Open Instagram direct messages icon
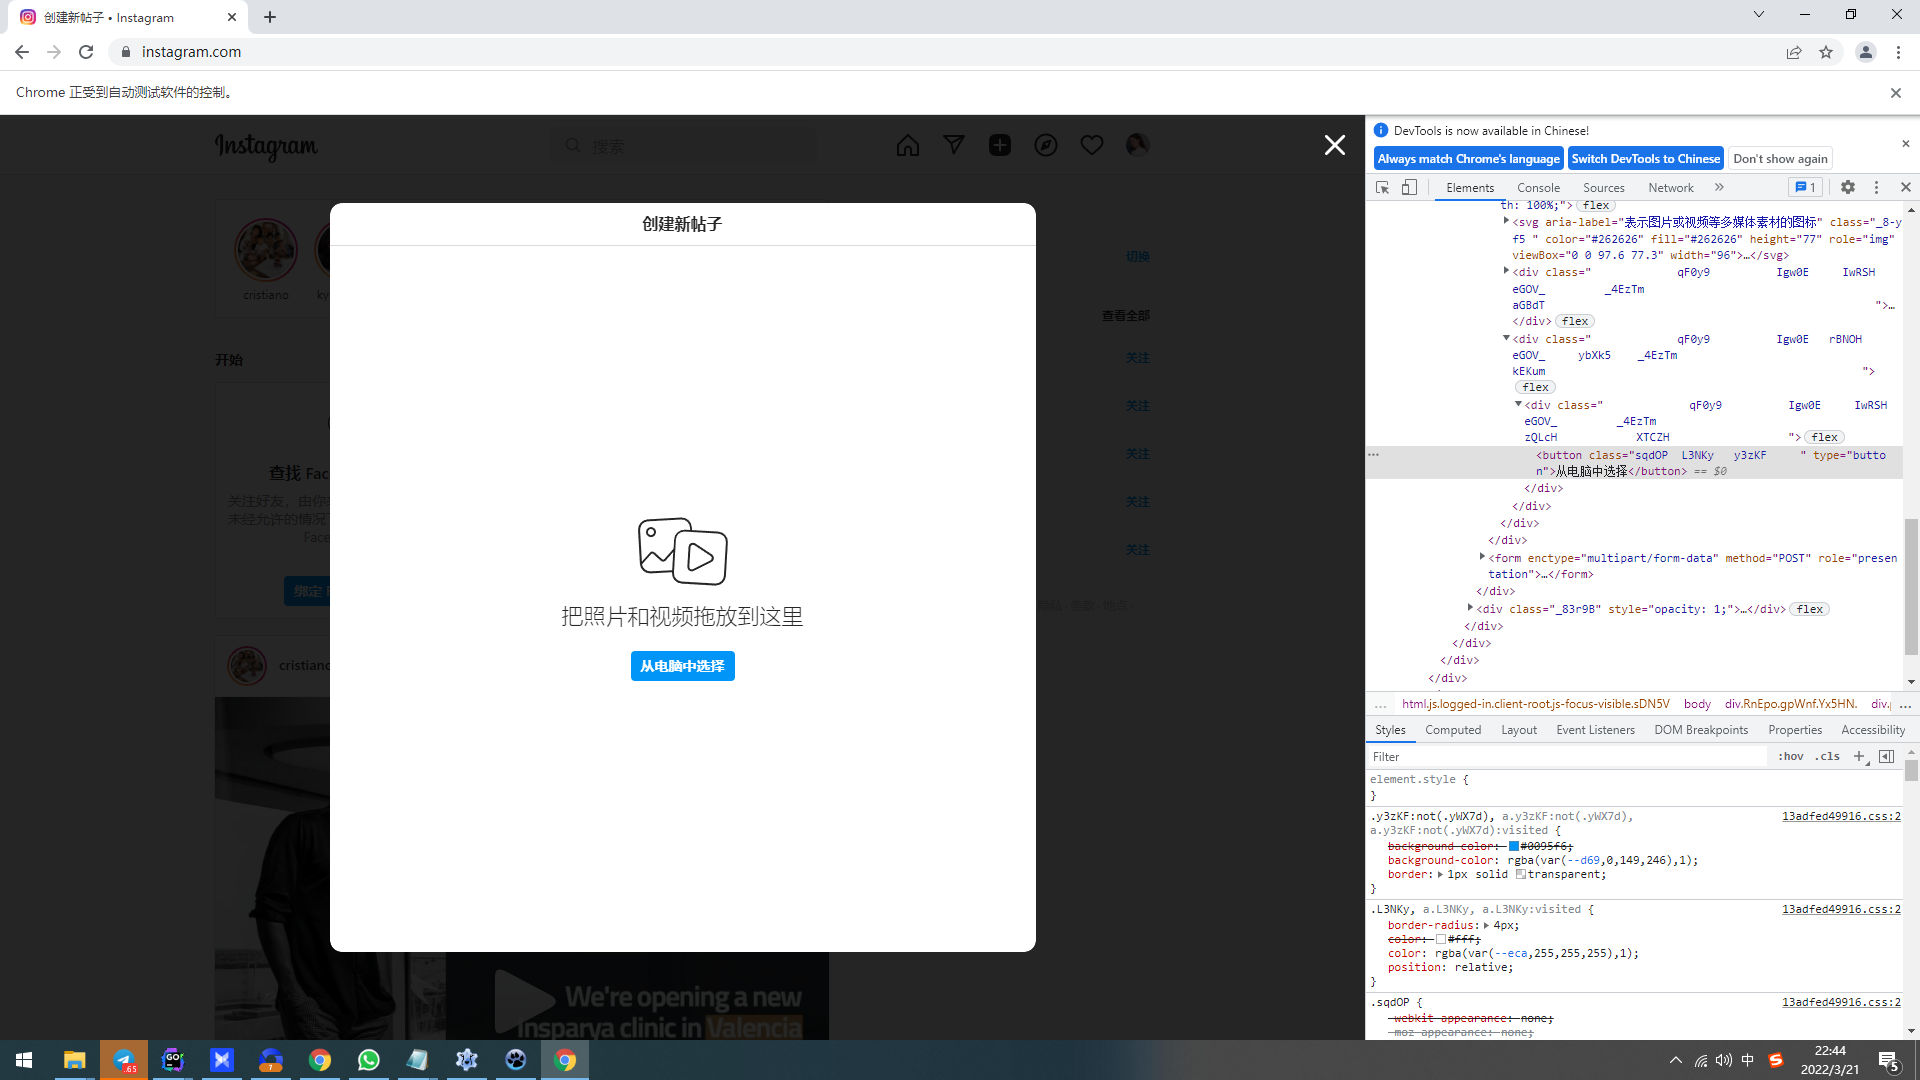 (x=954, y=146)
